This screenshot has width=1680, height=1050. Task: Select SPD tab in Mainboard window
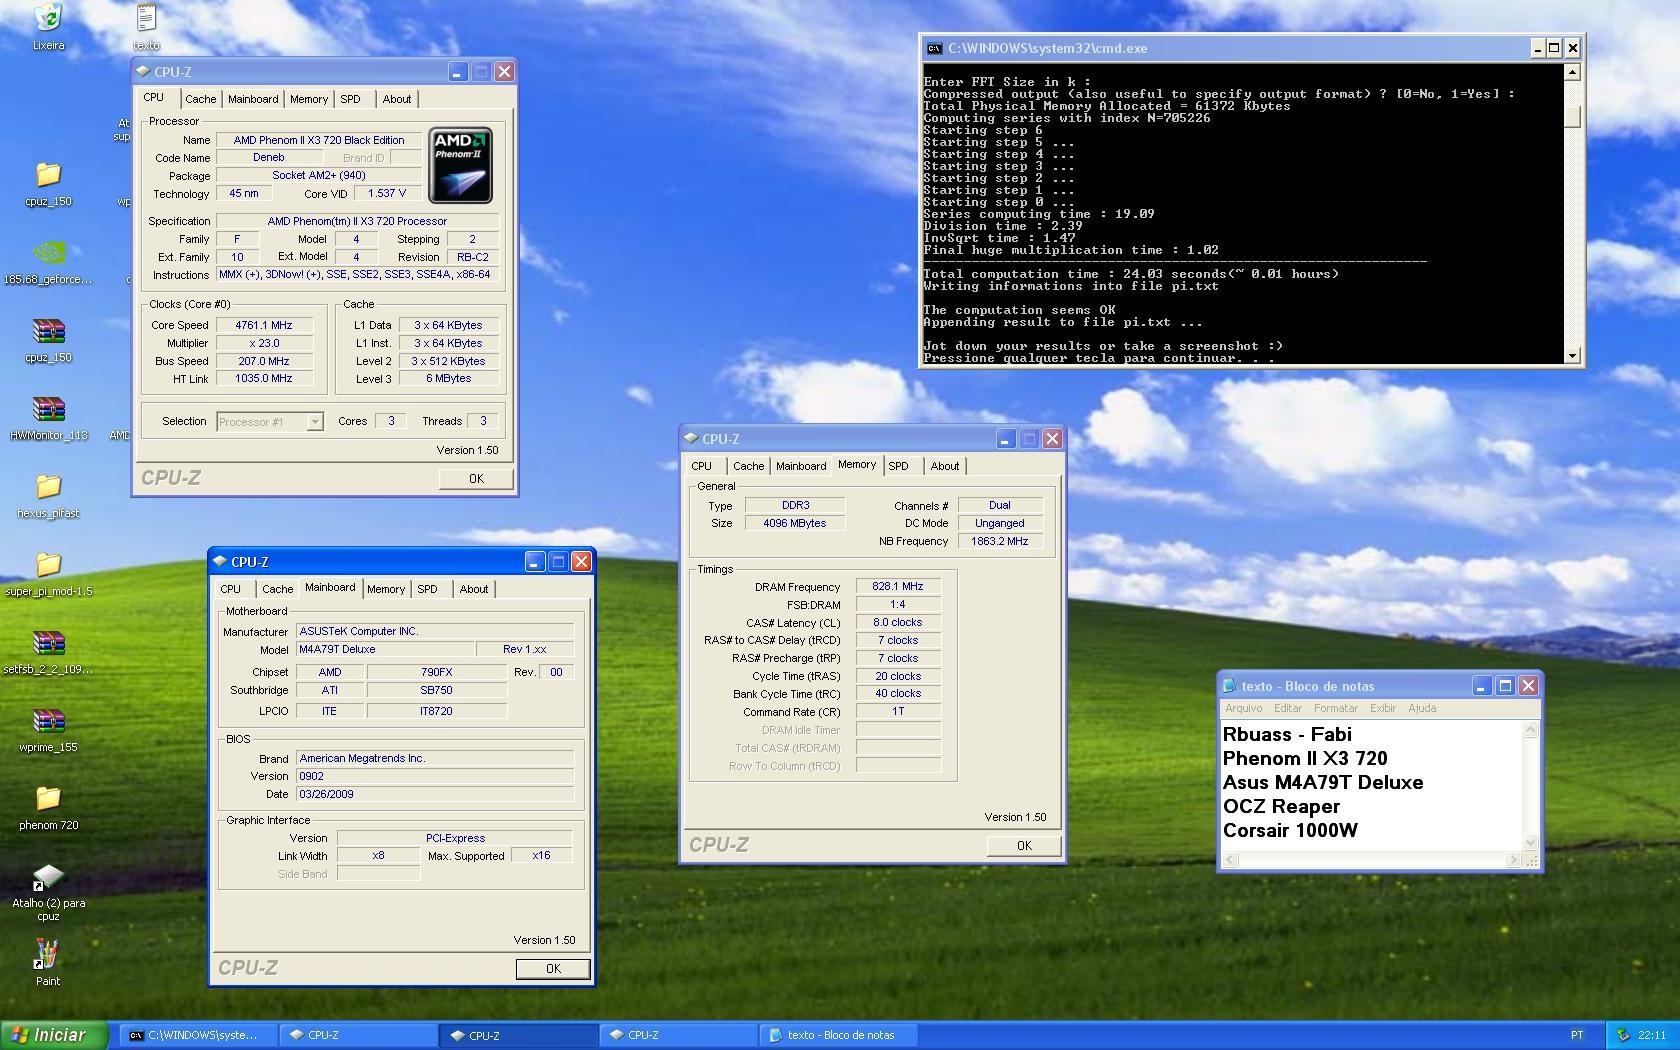point(427,589)
